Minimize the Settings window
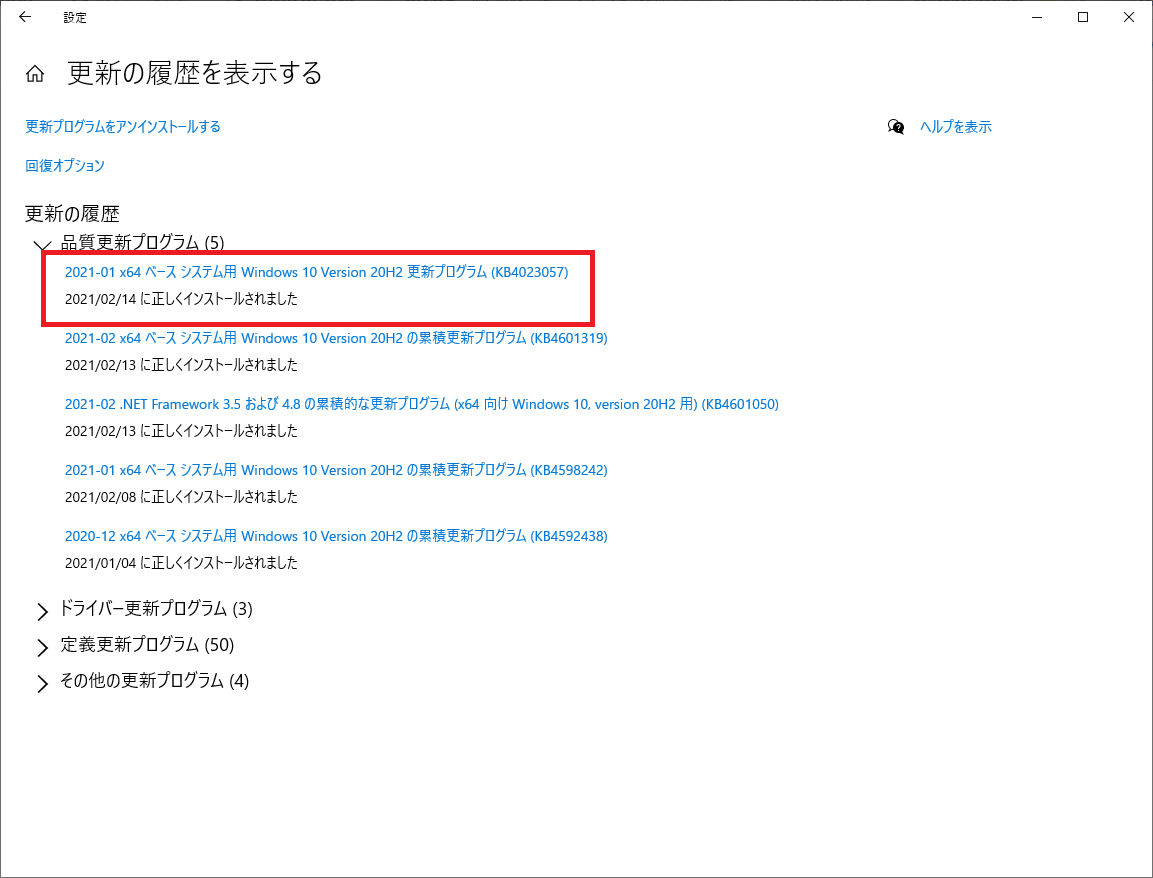Viewport: 1153px width, 878px height. click(x=1037, y=17)
